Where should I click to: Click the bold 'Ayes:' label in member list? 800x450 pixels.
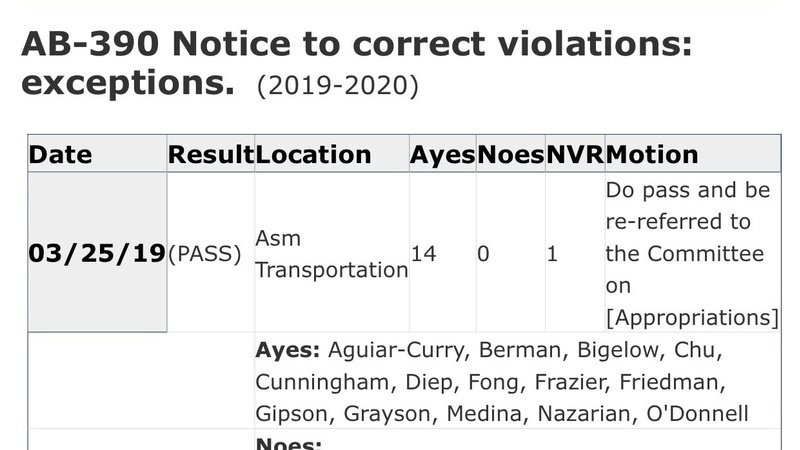coord(287,352)
